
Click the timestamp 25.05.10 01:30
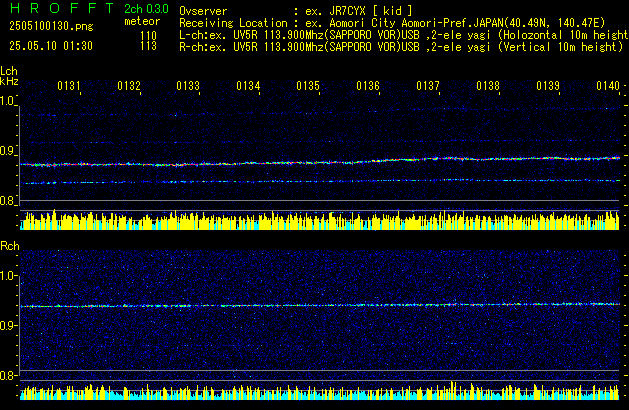pyautogui.click(x=51, y=46)
